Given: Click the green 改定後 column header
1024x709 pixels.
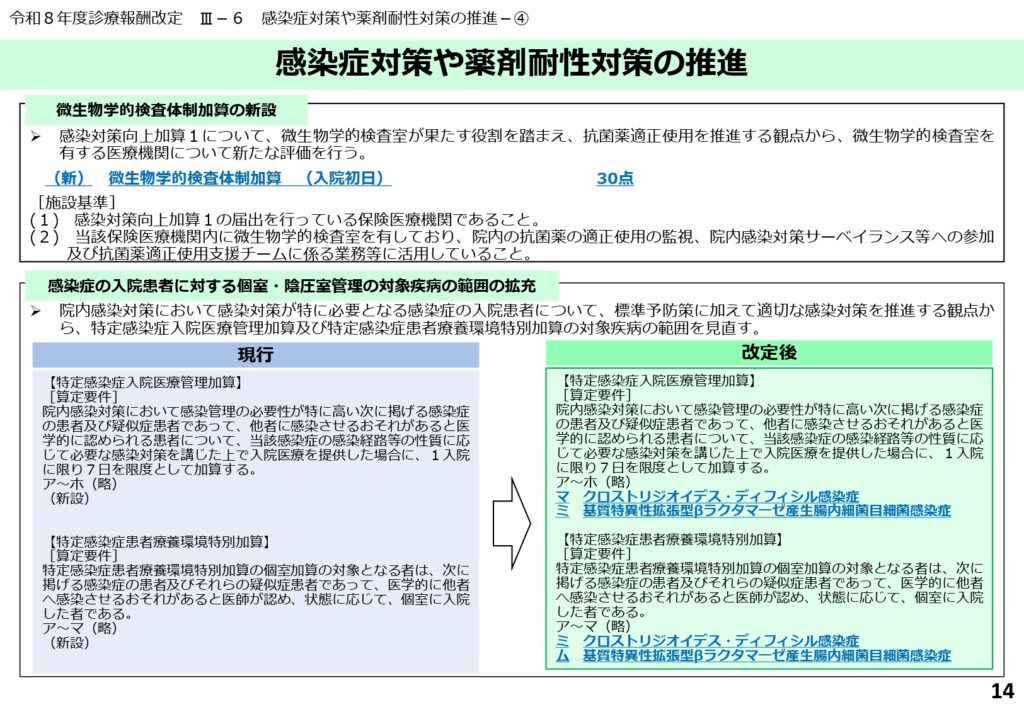Looking at the screenshot, I should [x=768, y=352].
